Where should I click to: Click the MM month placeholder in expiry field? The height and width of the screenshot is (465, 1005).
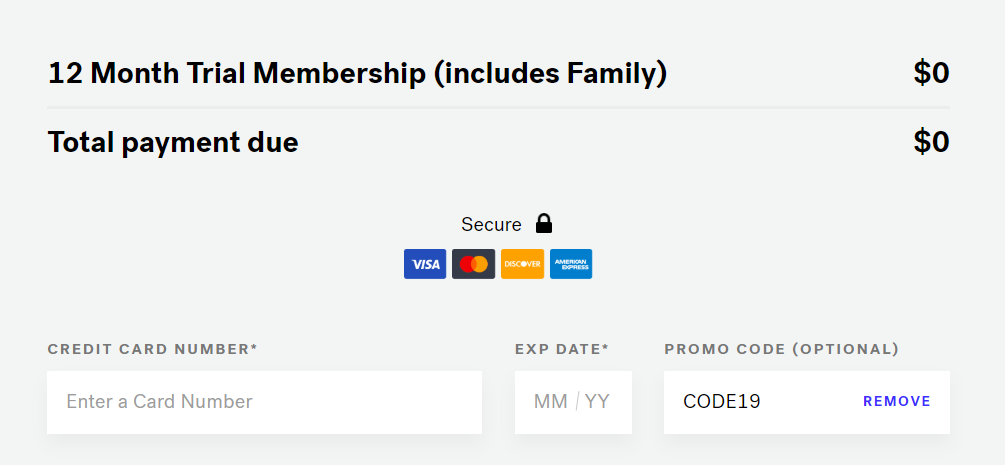pyautogui.click(x=551, y=402)
